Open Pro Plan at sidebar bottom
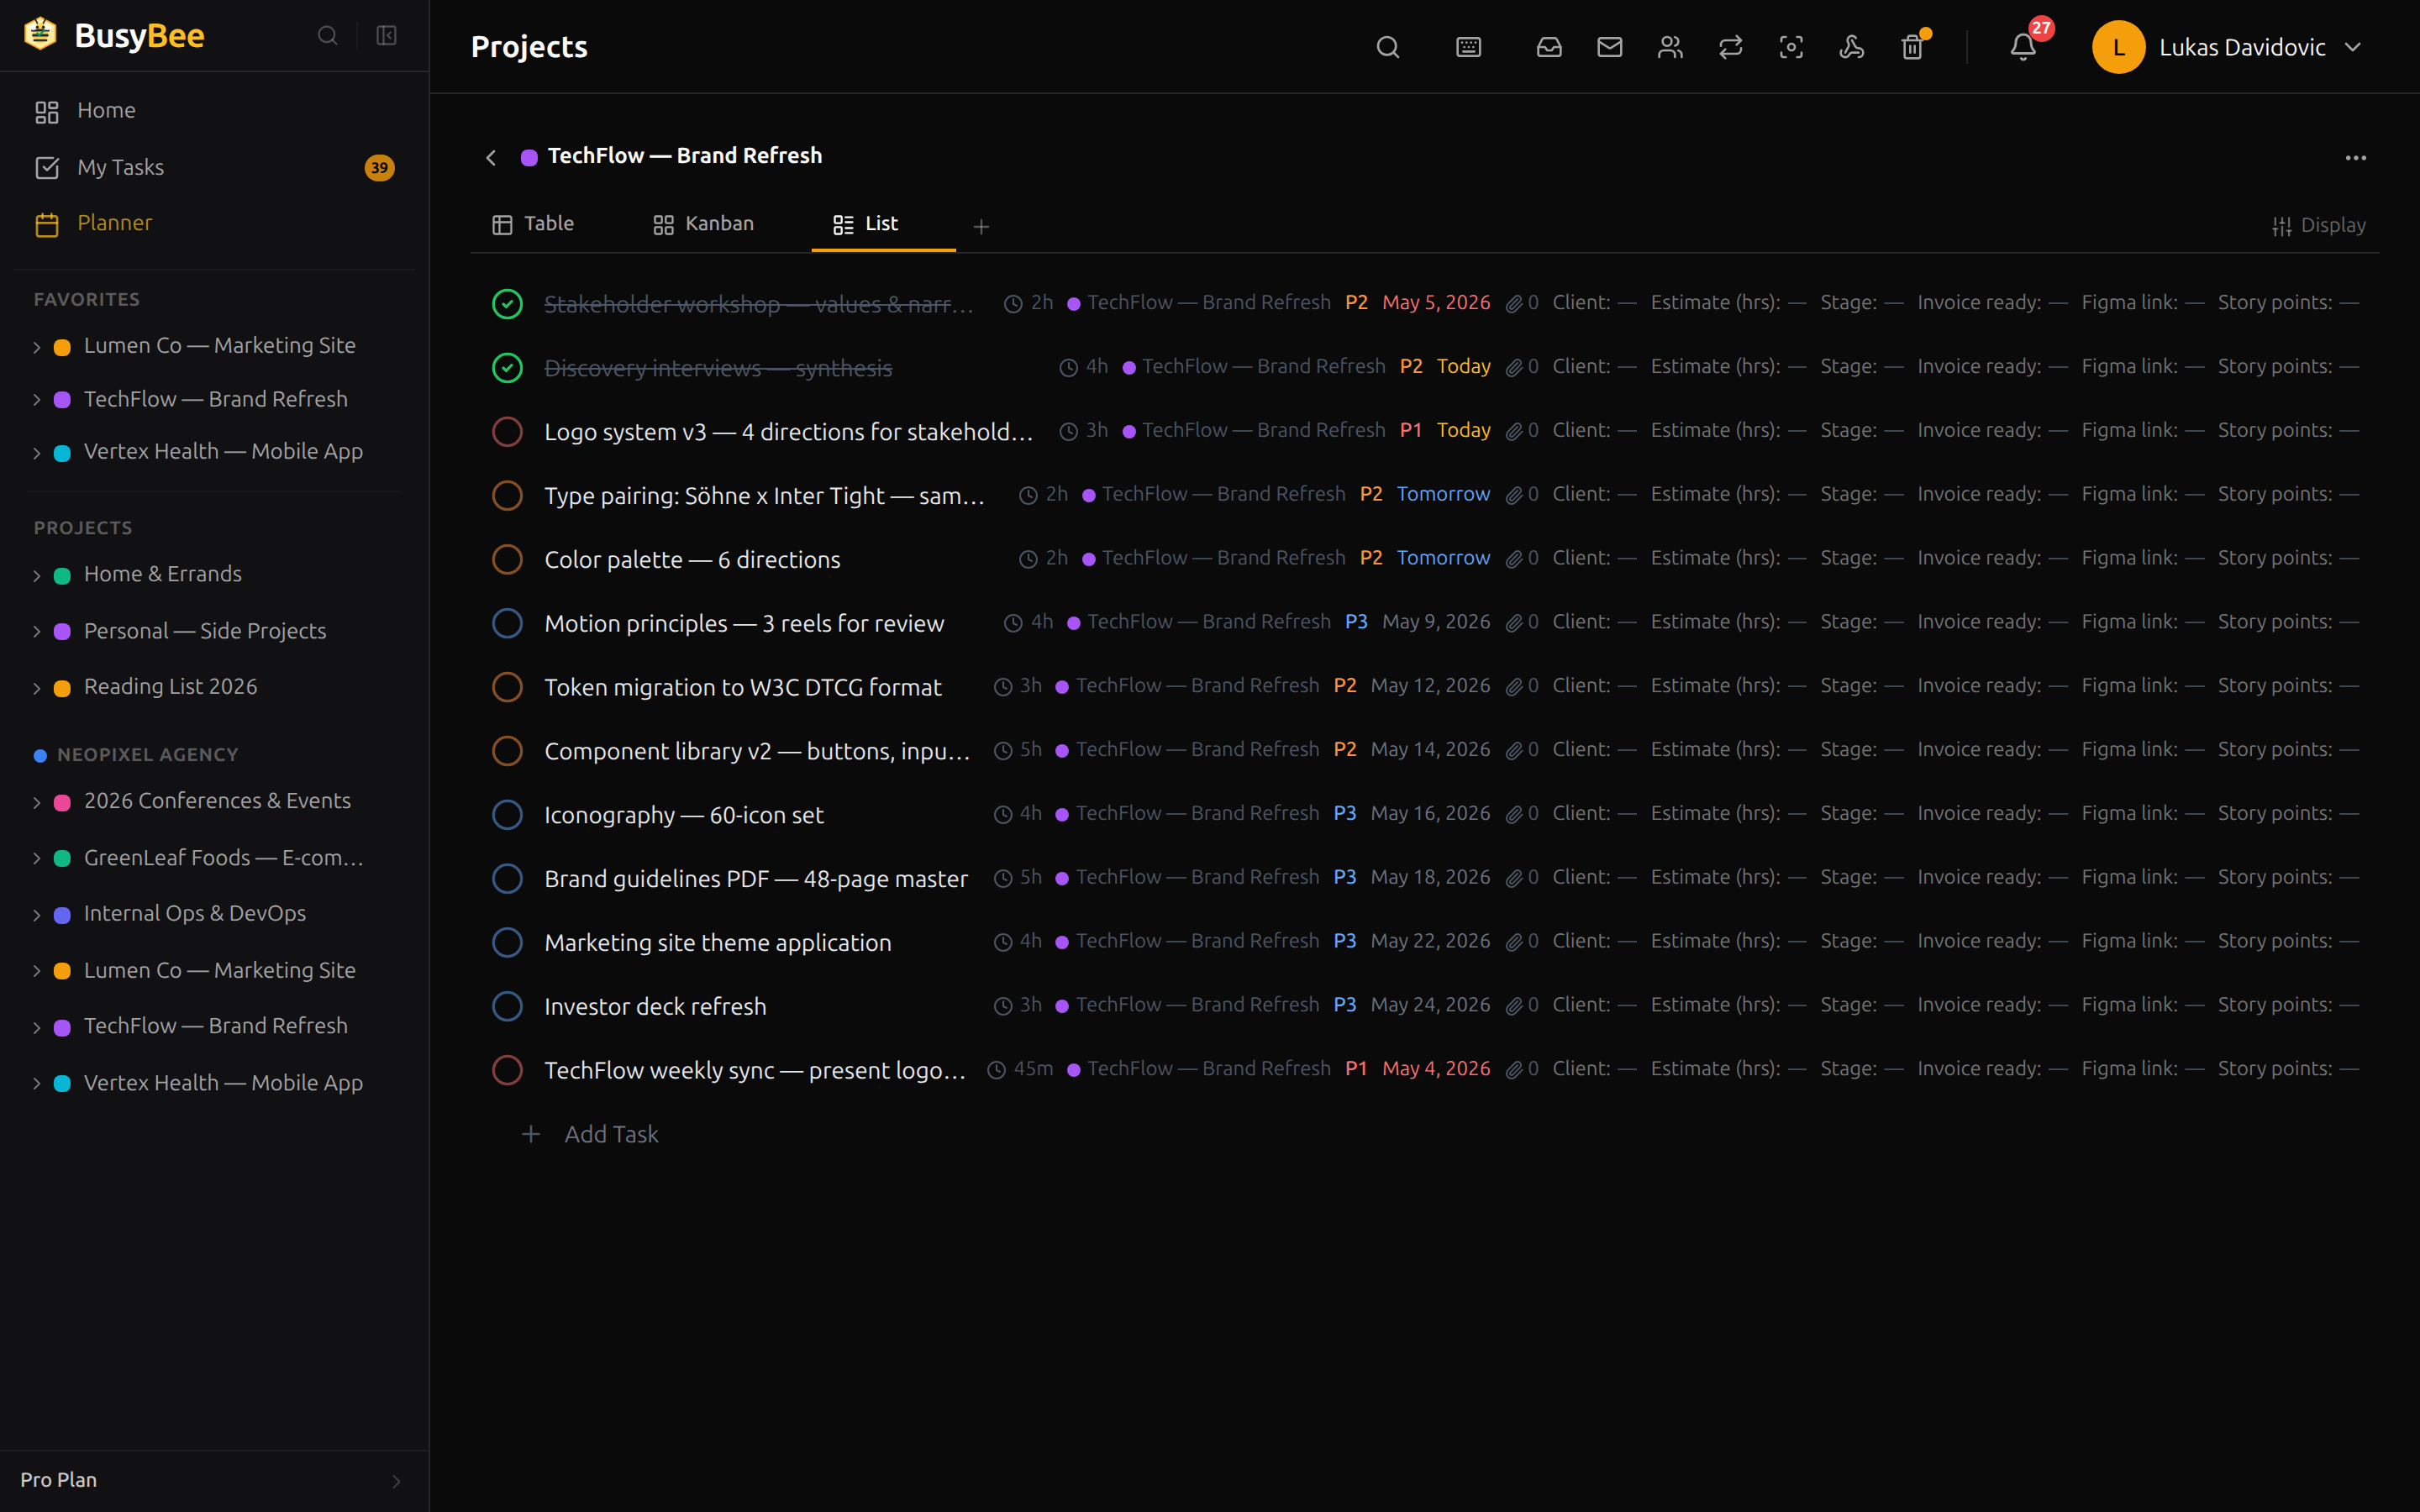 [214, 1480]
